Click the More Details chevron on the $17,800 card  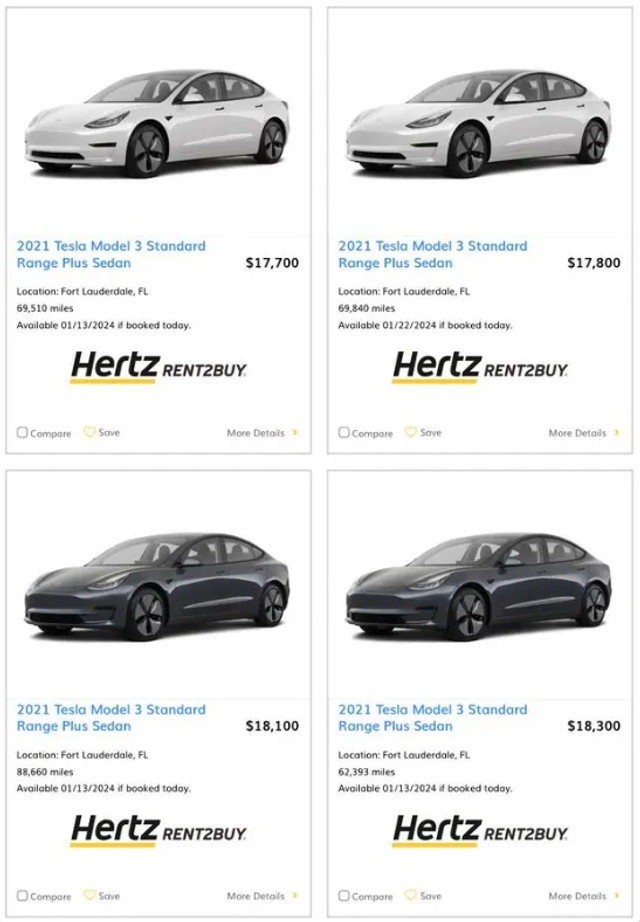tap(615, 432)
